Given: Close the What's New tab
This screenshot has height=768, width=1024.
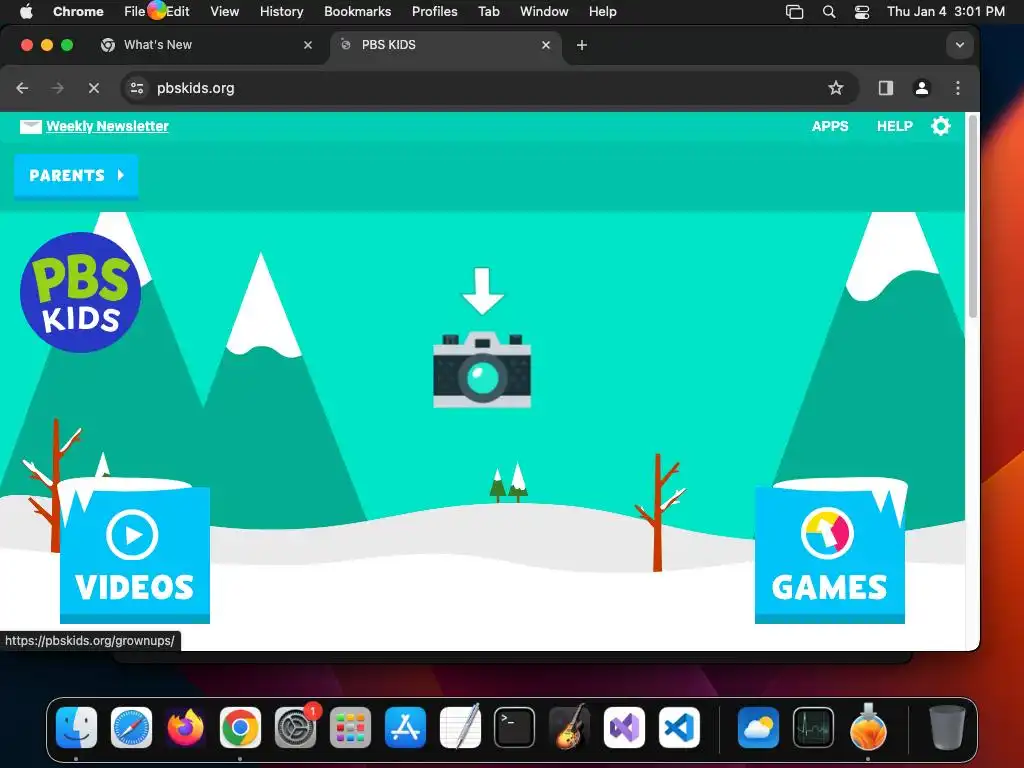Looking at the screenshot, I should point(308,45).
